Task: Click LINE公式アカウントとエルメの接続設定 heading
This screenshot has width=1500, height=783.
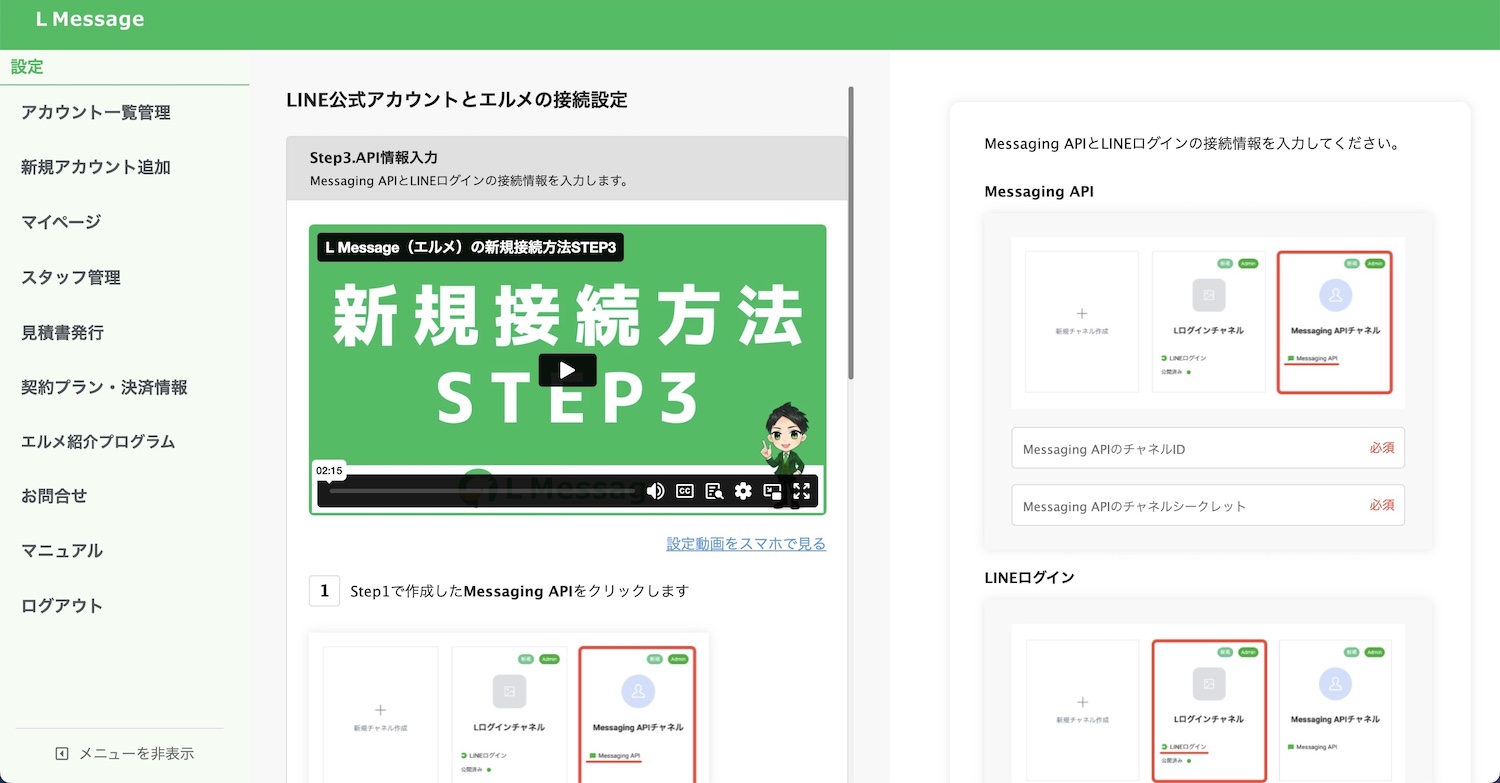Action: [x=457, y=100]
